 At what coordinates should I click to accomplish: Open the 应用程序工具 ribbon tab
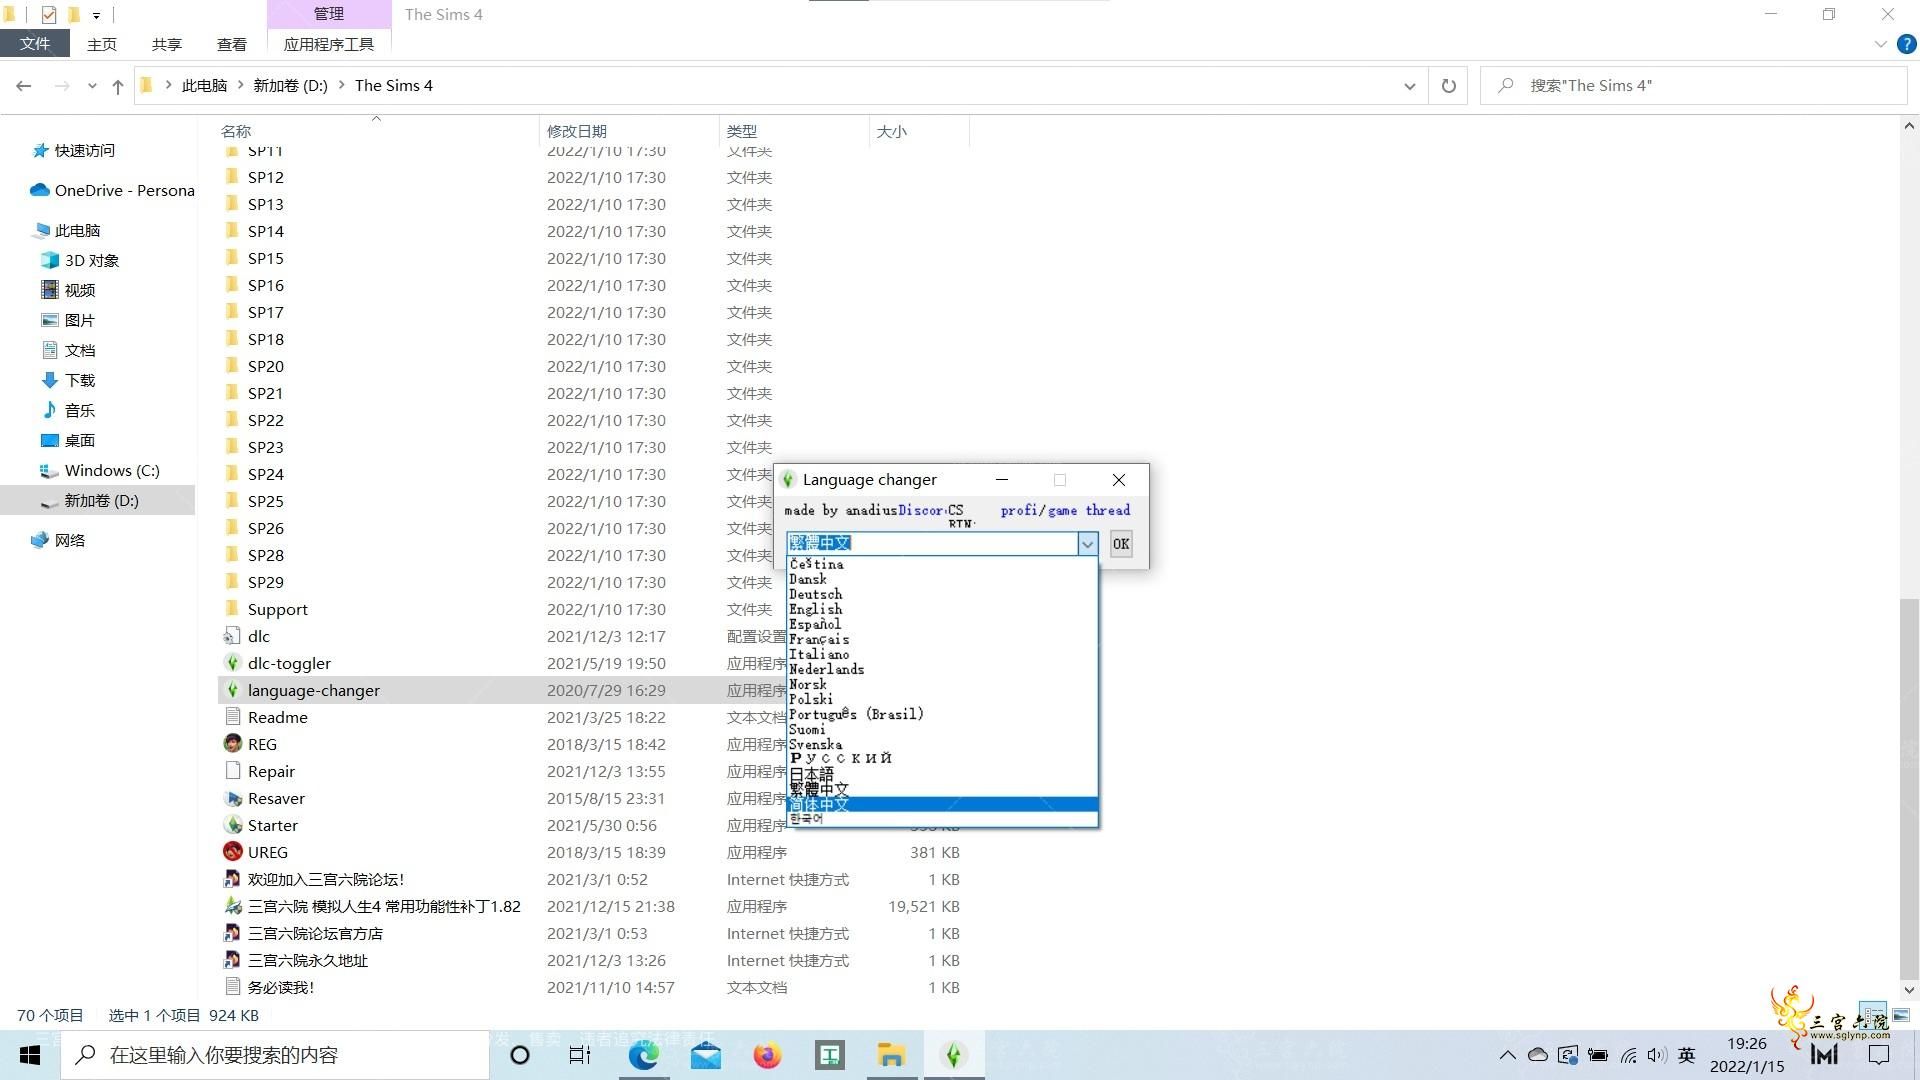[x=328, y=44]
